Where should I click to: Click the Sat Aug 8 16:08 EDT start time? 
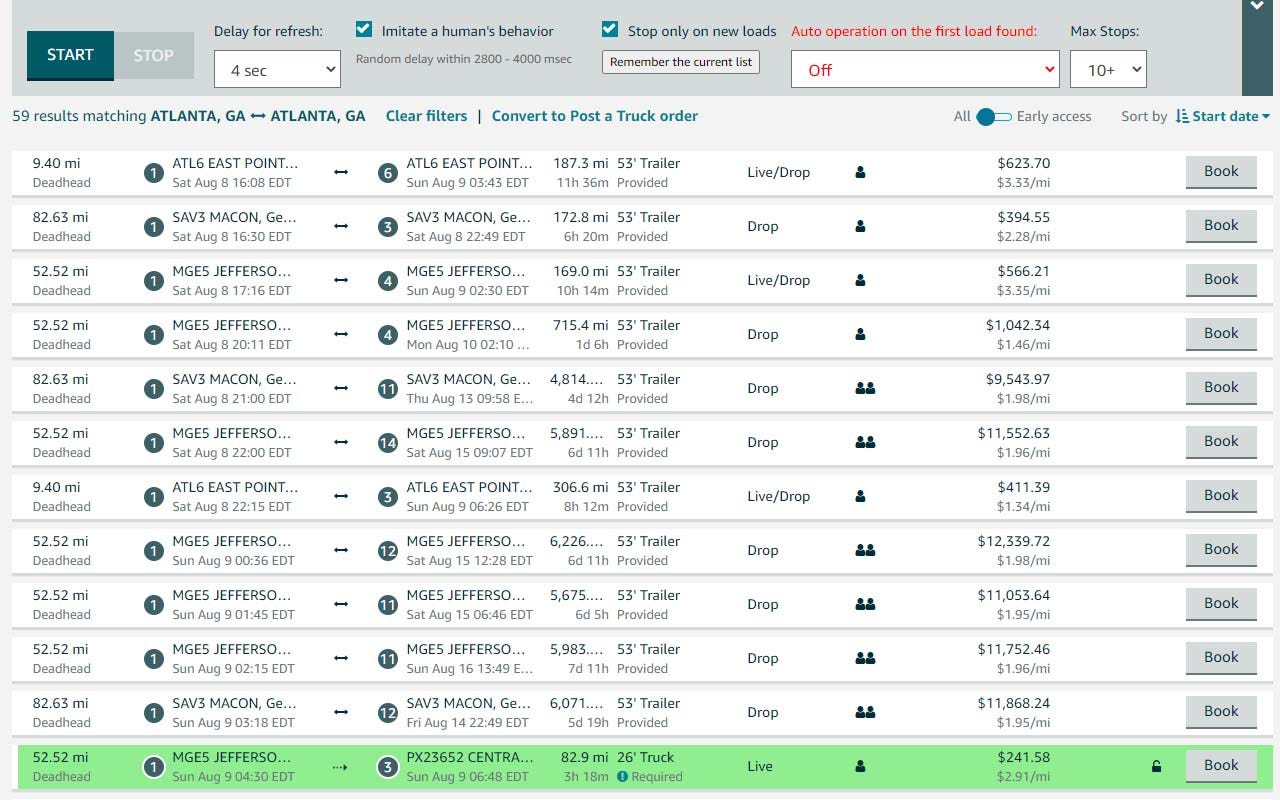tap(232, 183)
